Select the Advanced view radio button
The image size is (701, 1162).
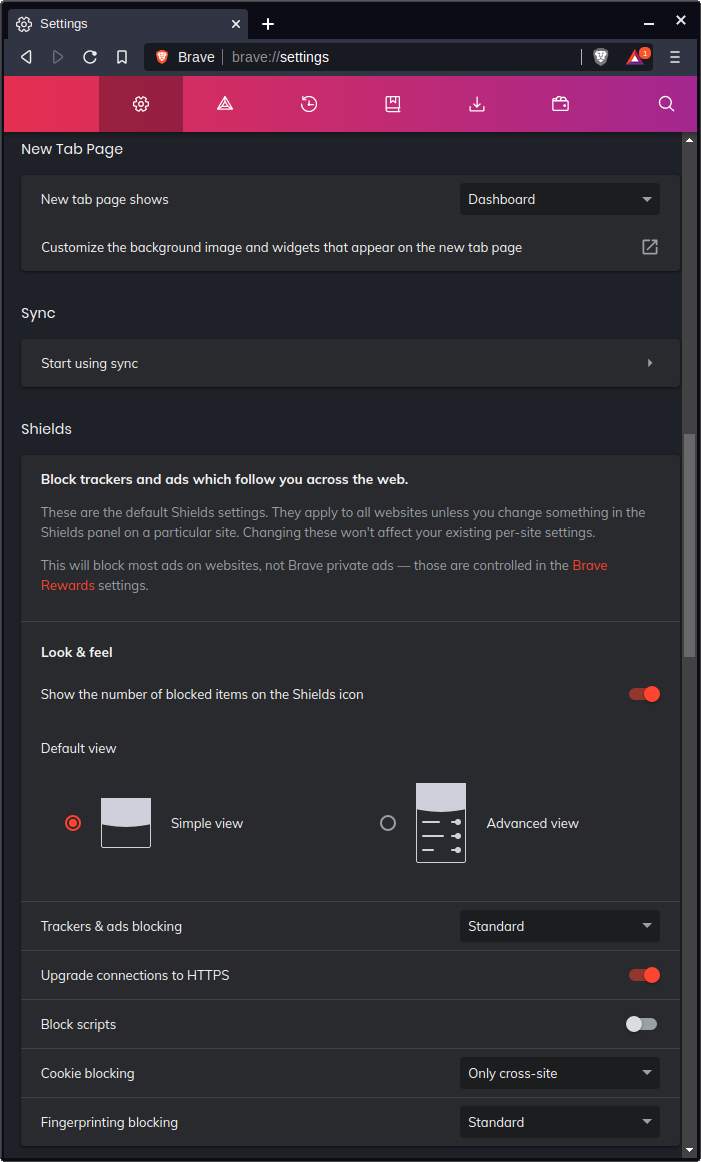tap(388, 823)
